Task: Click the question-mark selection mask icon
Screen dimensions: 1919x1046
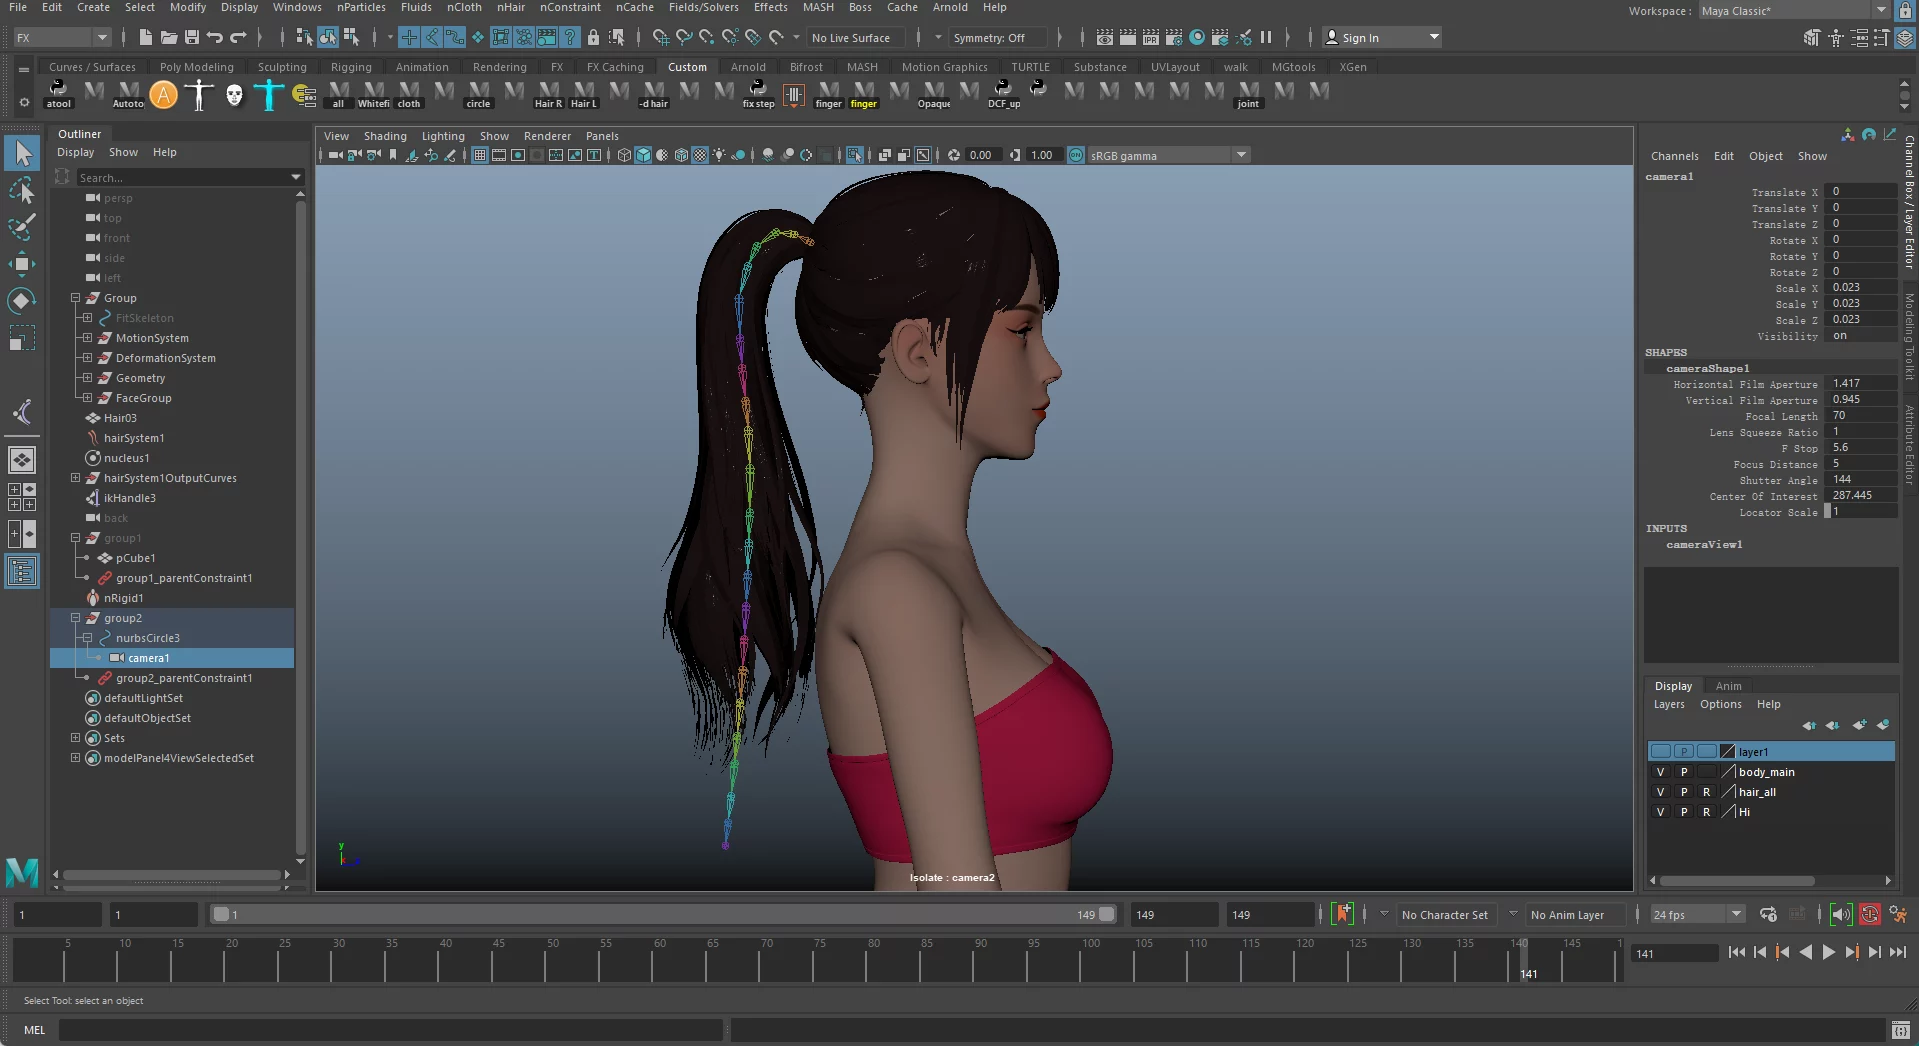Action: [570, 37]
